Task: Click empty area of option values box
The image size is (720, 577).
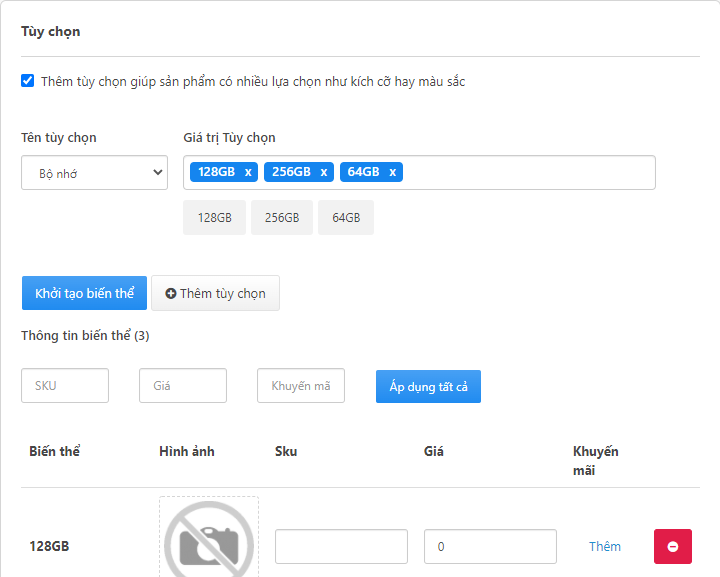Action: (x=528, y=173)
